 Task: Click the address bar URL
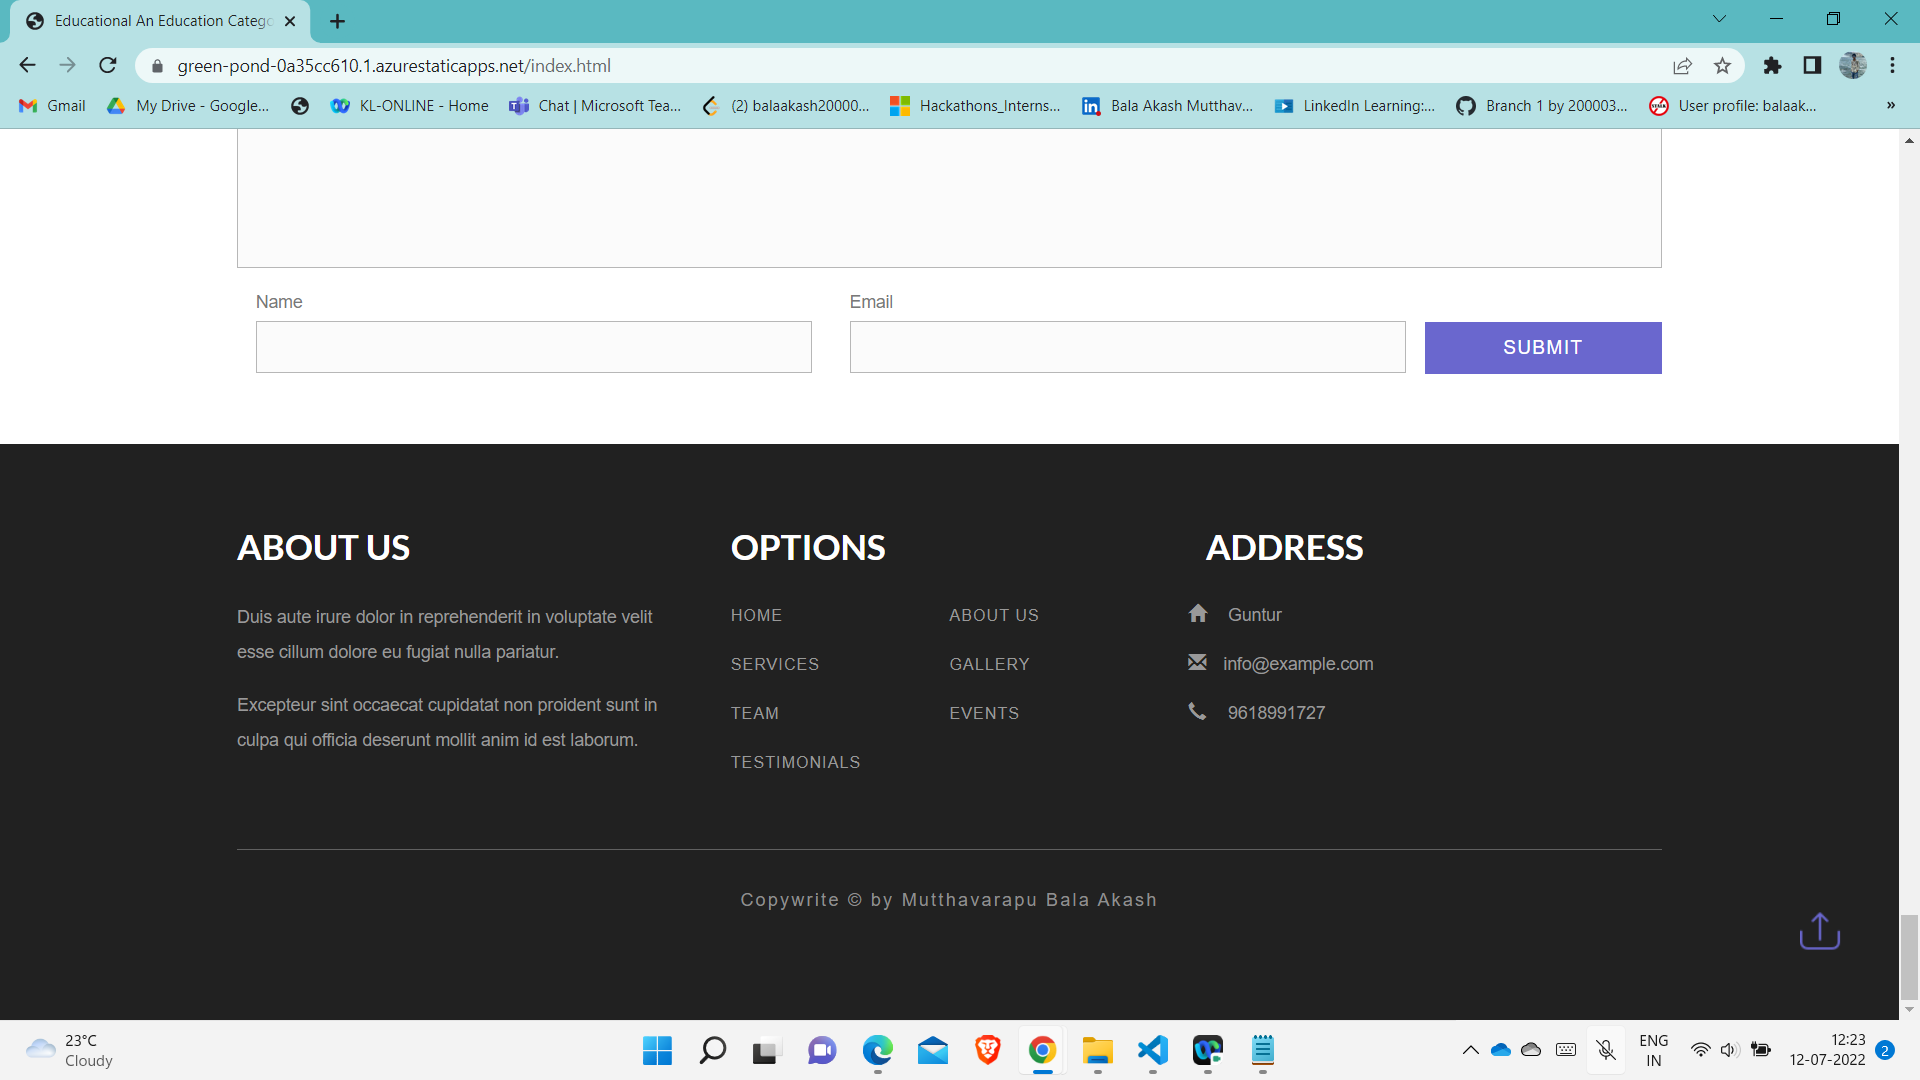394,66
